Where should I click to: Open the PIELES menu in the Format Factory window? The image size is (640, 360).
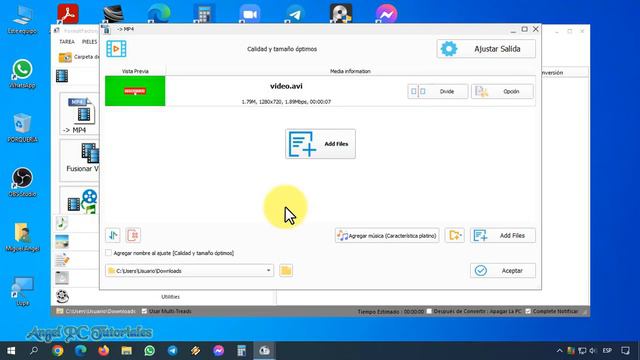pos(89,42)
